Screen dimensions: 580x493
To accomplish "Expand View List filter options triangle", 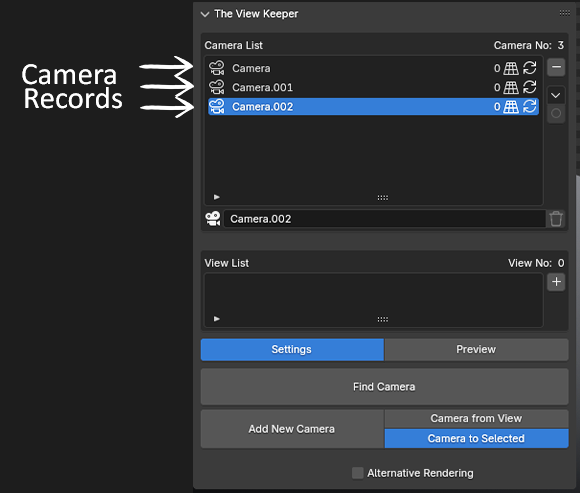I will pyautogui.click(x=217, y=319).
